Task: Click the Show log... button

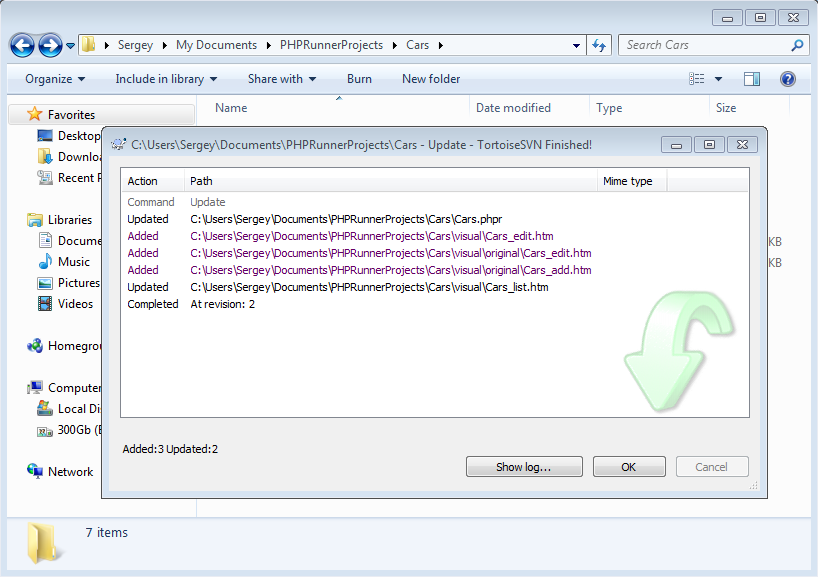Action: coord(524,466)
